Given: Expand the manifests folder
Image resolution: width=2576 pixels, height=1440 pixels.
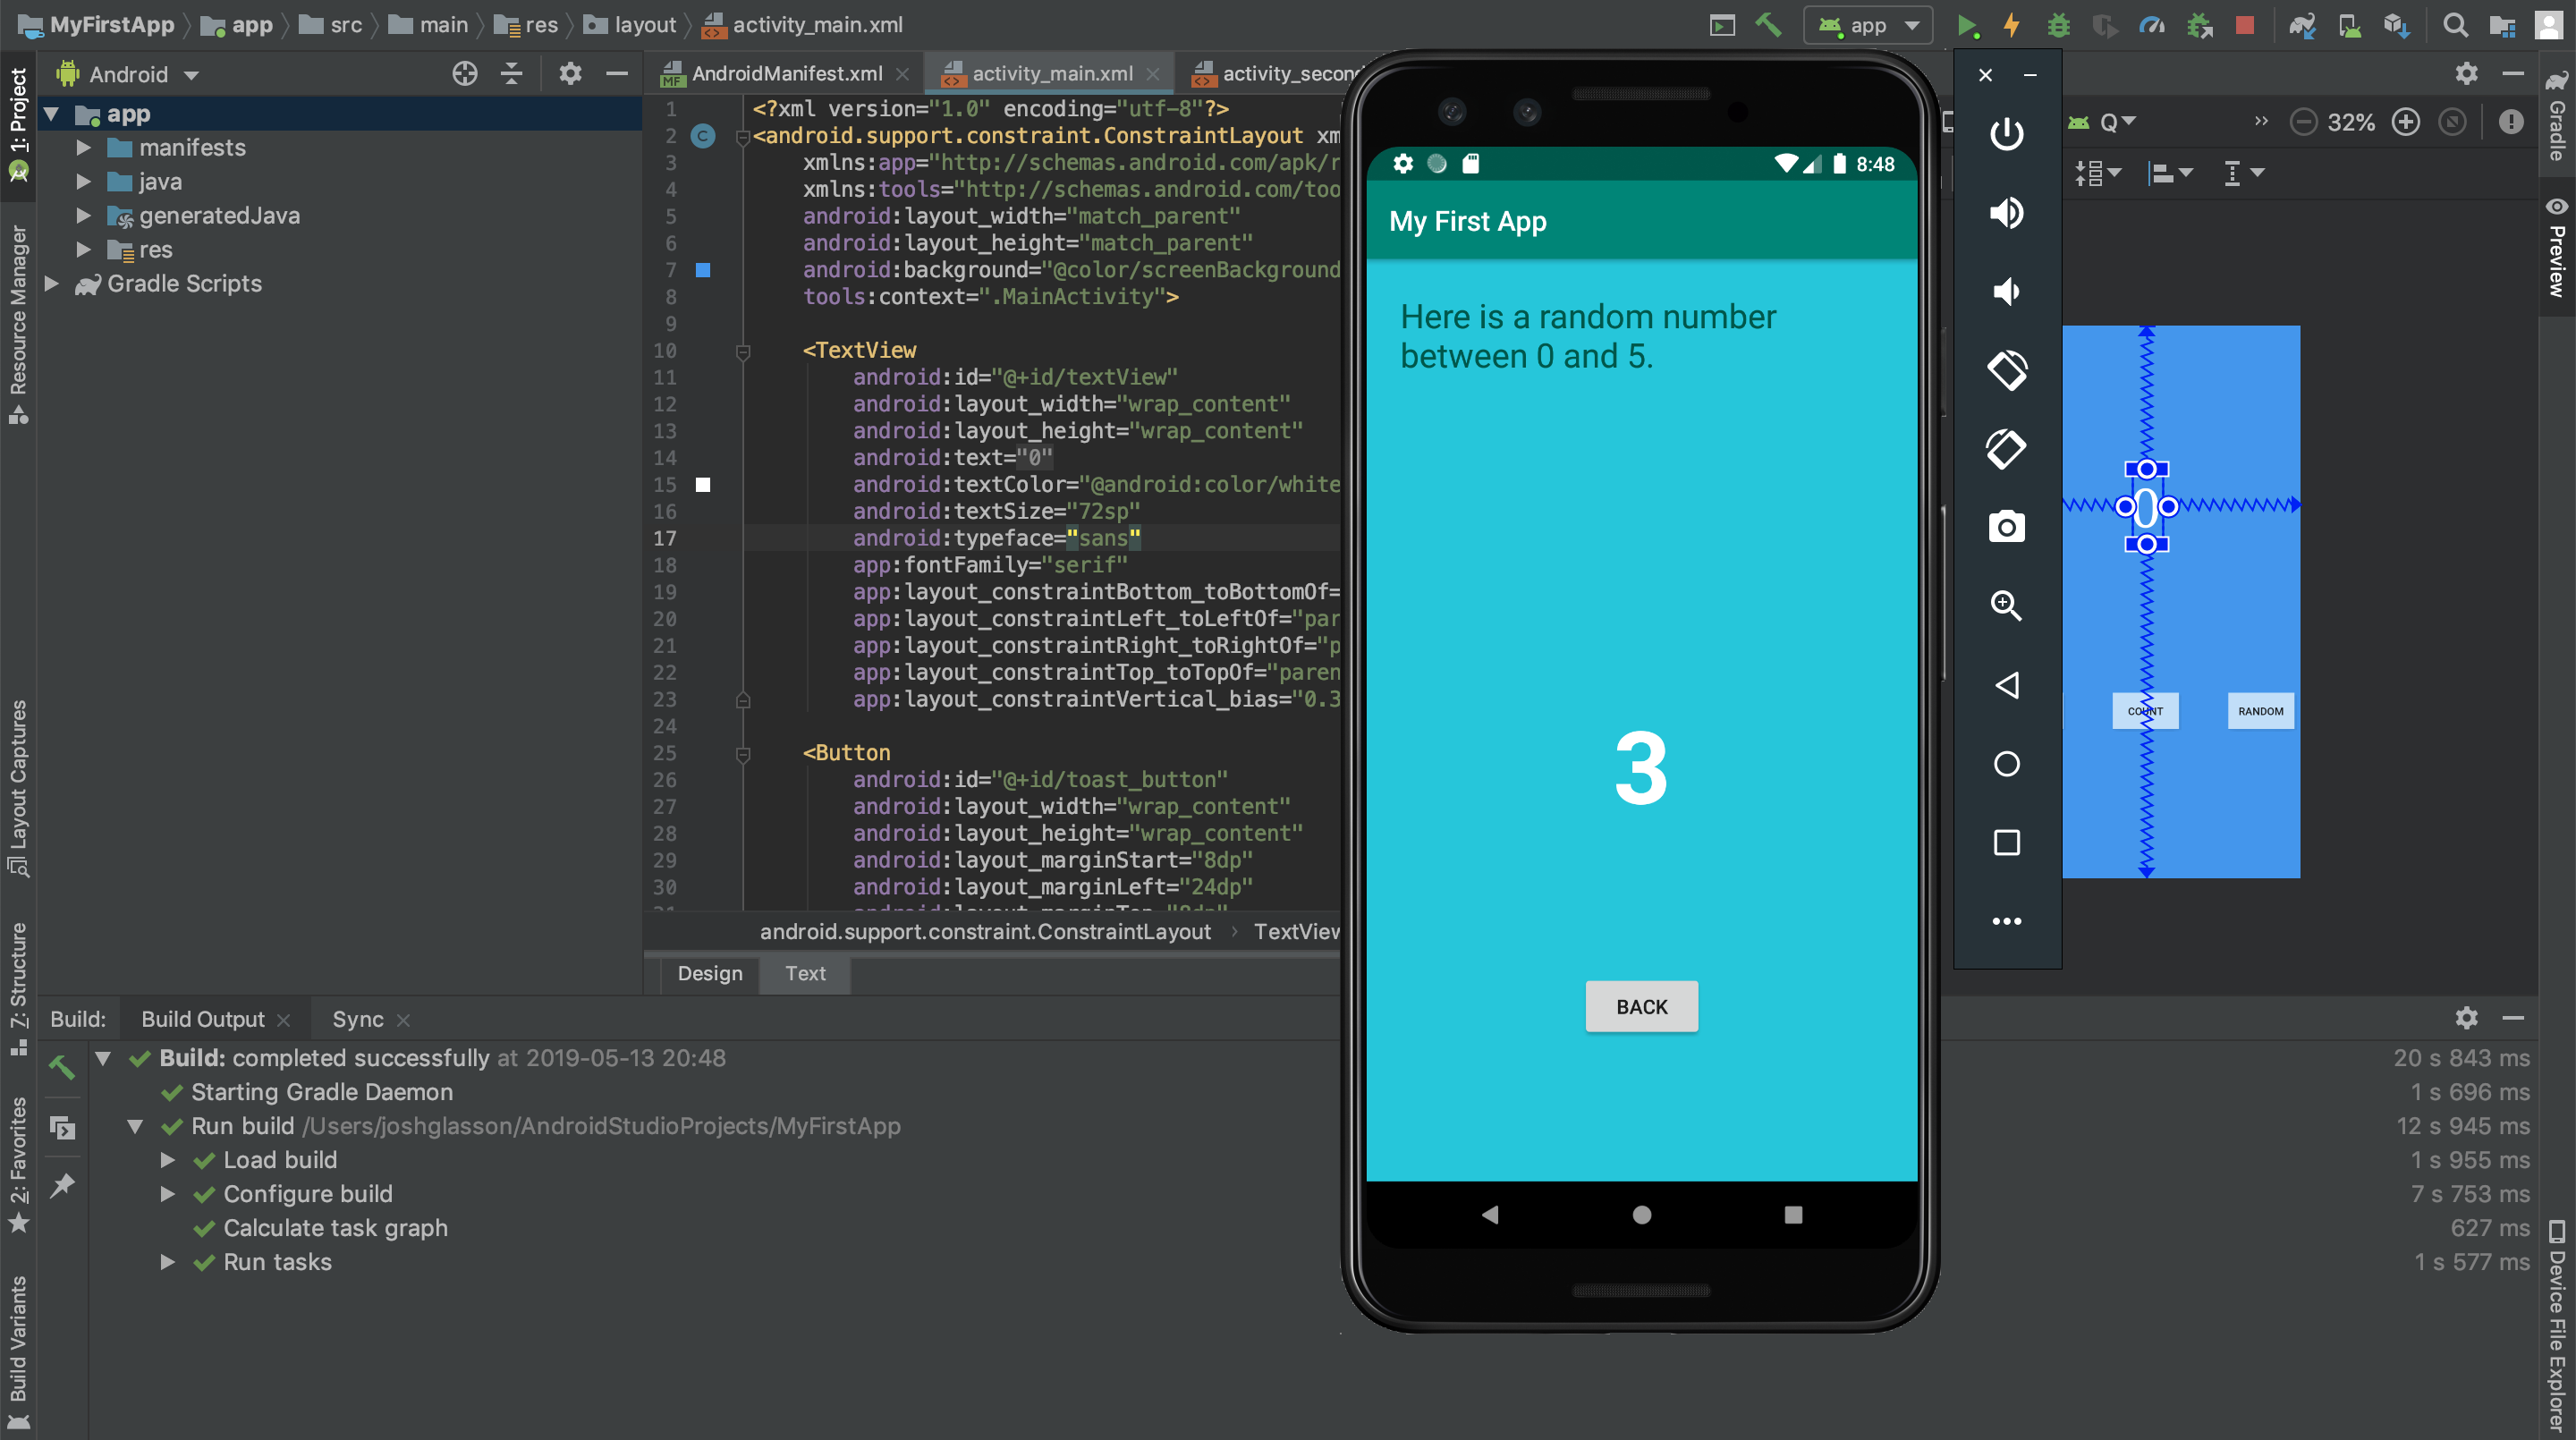Looking at the screenshot, I should point(84,148).
